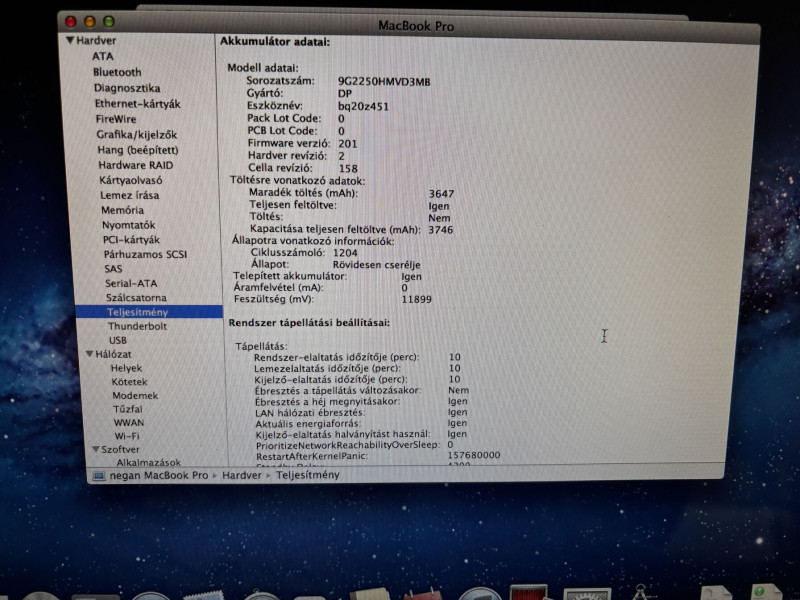This screenshot has width=800, height=600.
Task: Select Ethernet-kártyák in the sidebar
Action: coord(138,104)
